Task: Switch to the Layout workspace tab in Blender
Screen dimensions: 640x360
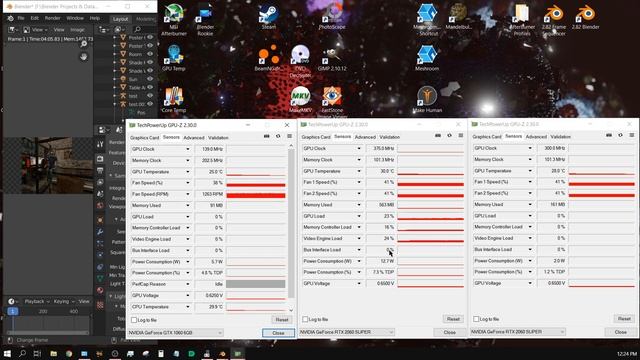Action: (x=120, y=19)
